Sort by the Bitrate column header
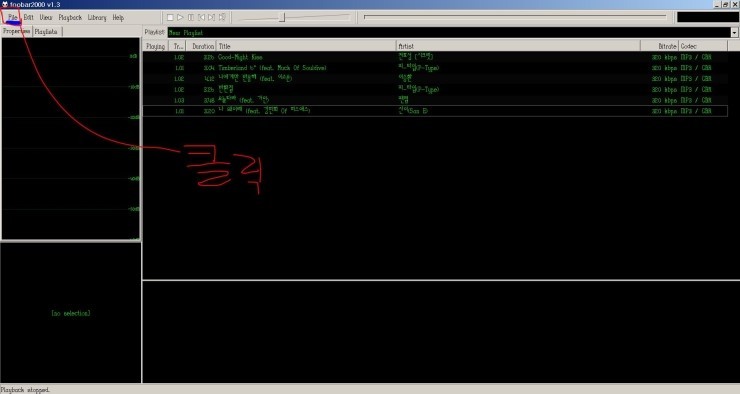The height and width of the screenshot is (394, 740). [660, 46]
